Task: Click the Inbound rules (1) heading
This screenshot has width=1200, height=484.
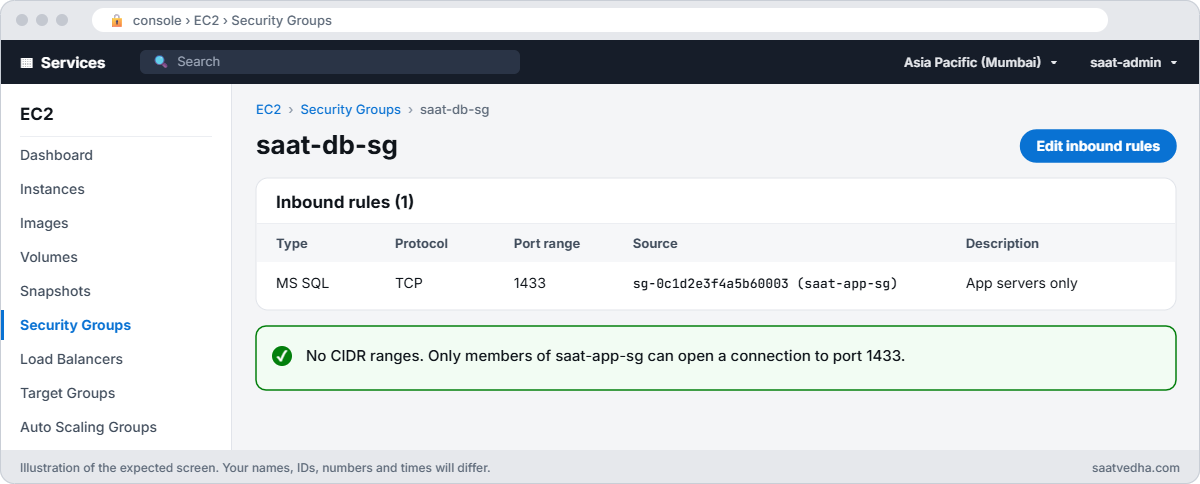Action: (x=345, y=202)
